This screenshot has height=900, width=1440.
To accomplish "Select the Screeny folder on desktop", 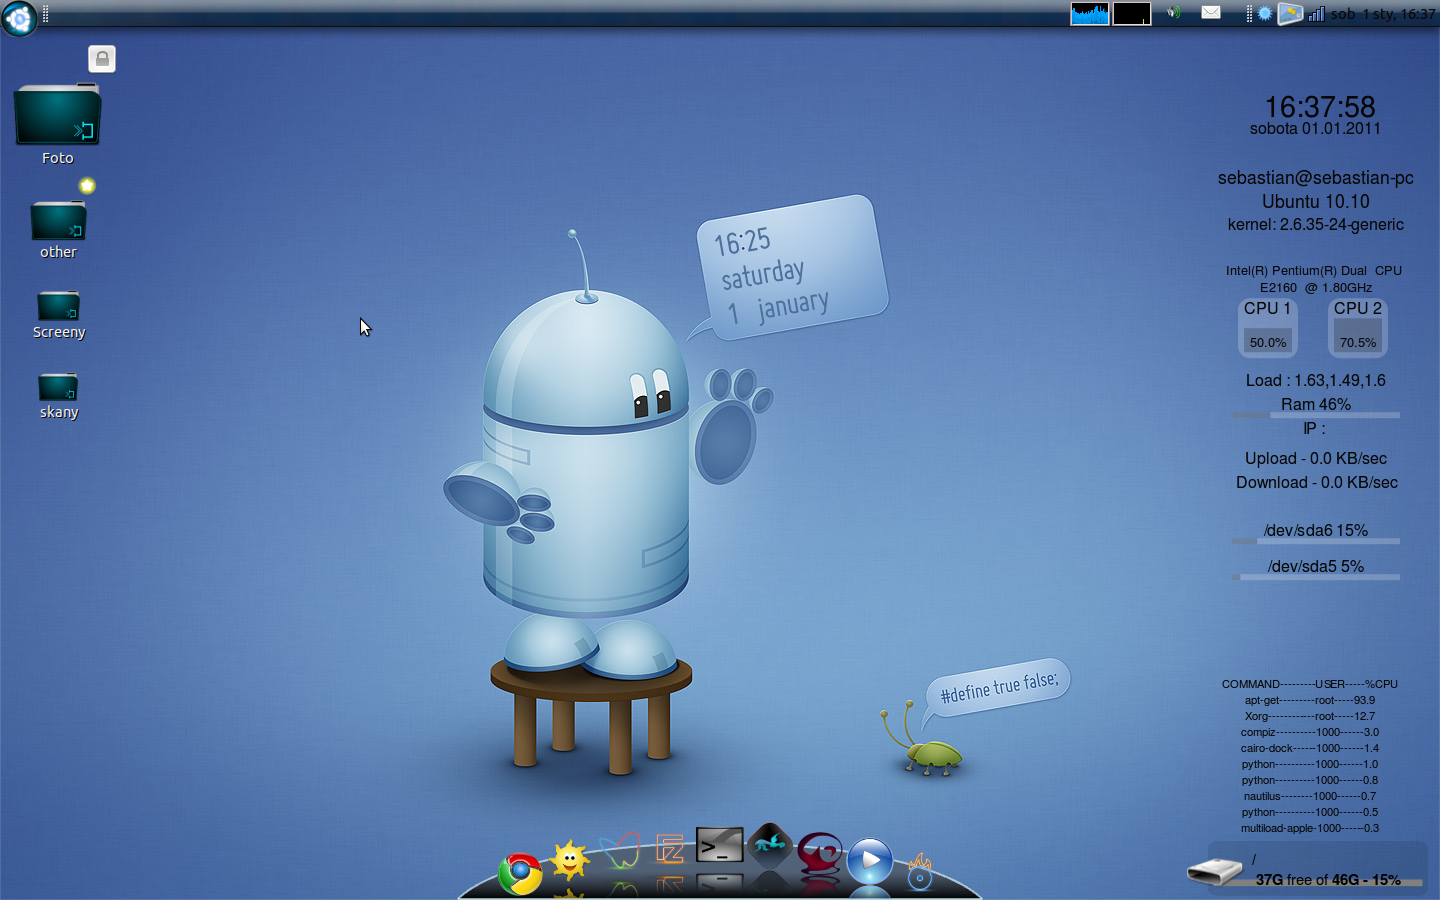I will [x=58, y=308].
